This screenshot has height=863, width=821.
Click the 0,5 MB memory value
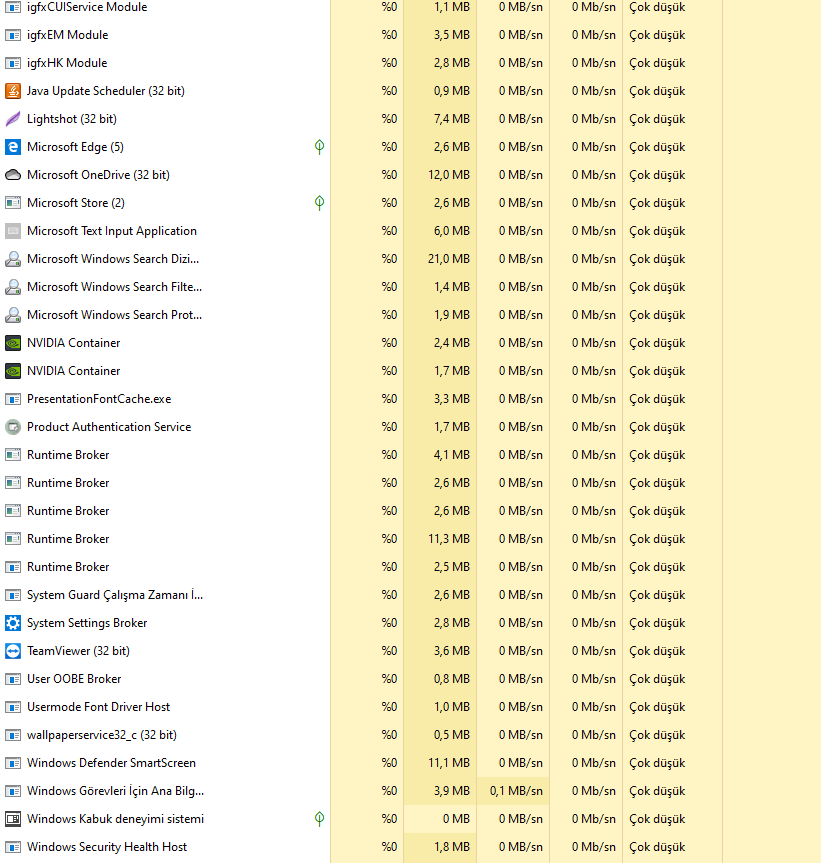(x=452, y=735)
